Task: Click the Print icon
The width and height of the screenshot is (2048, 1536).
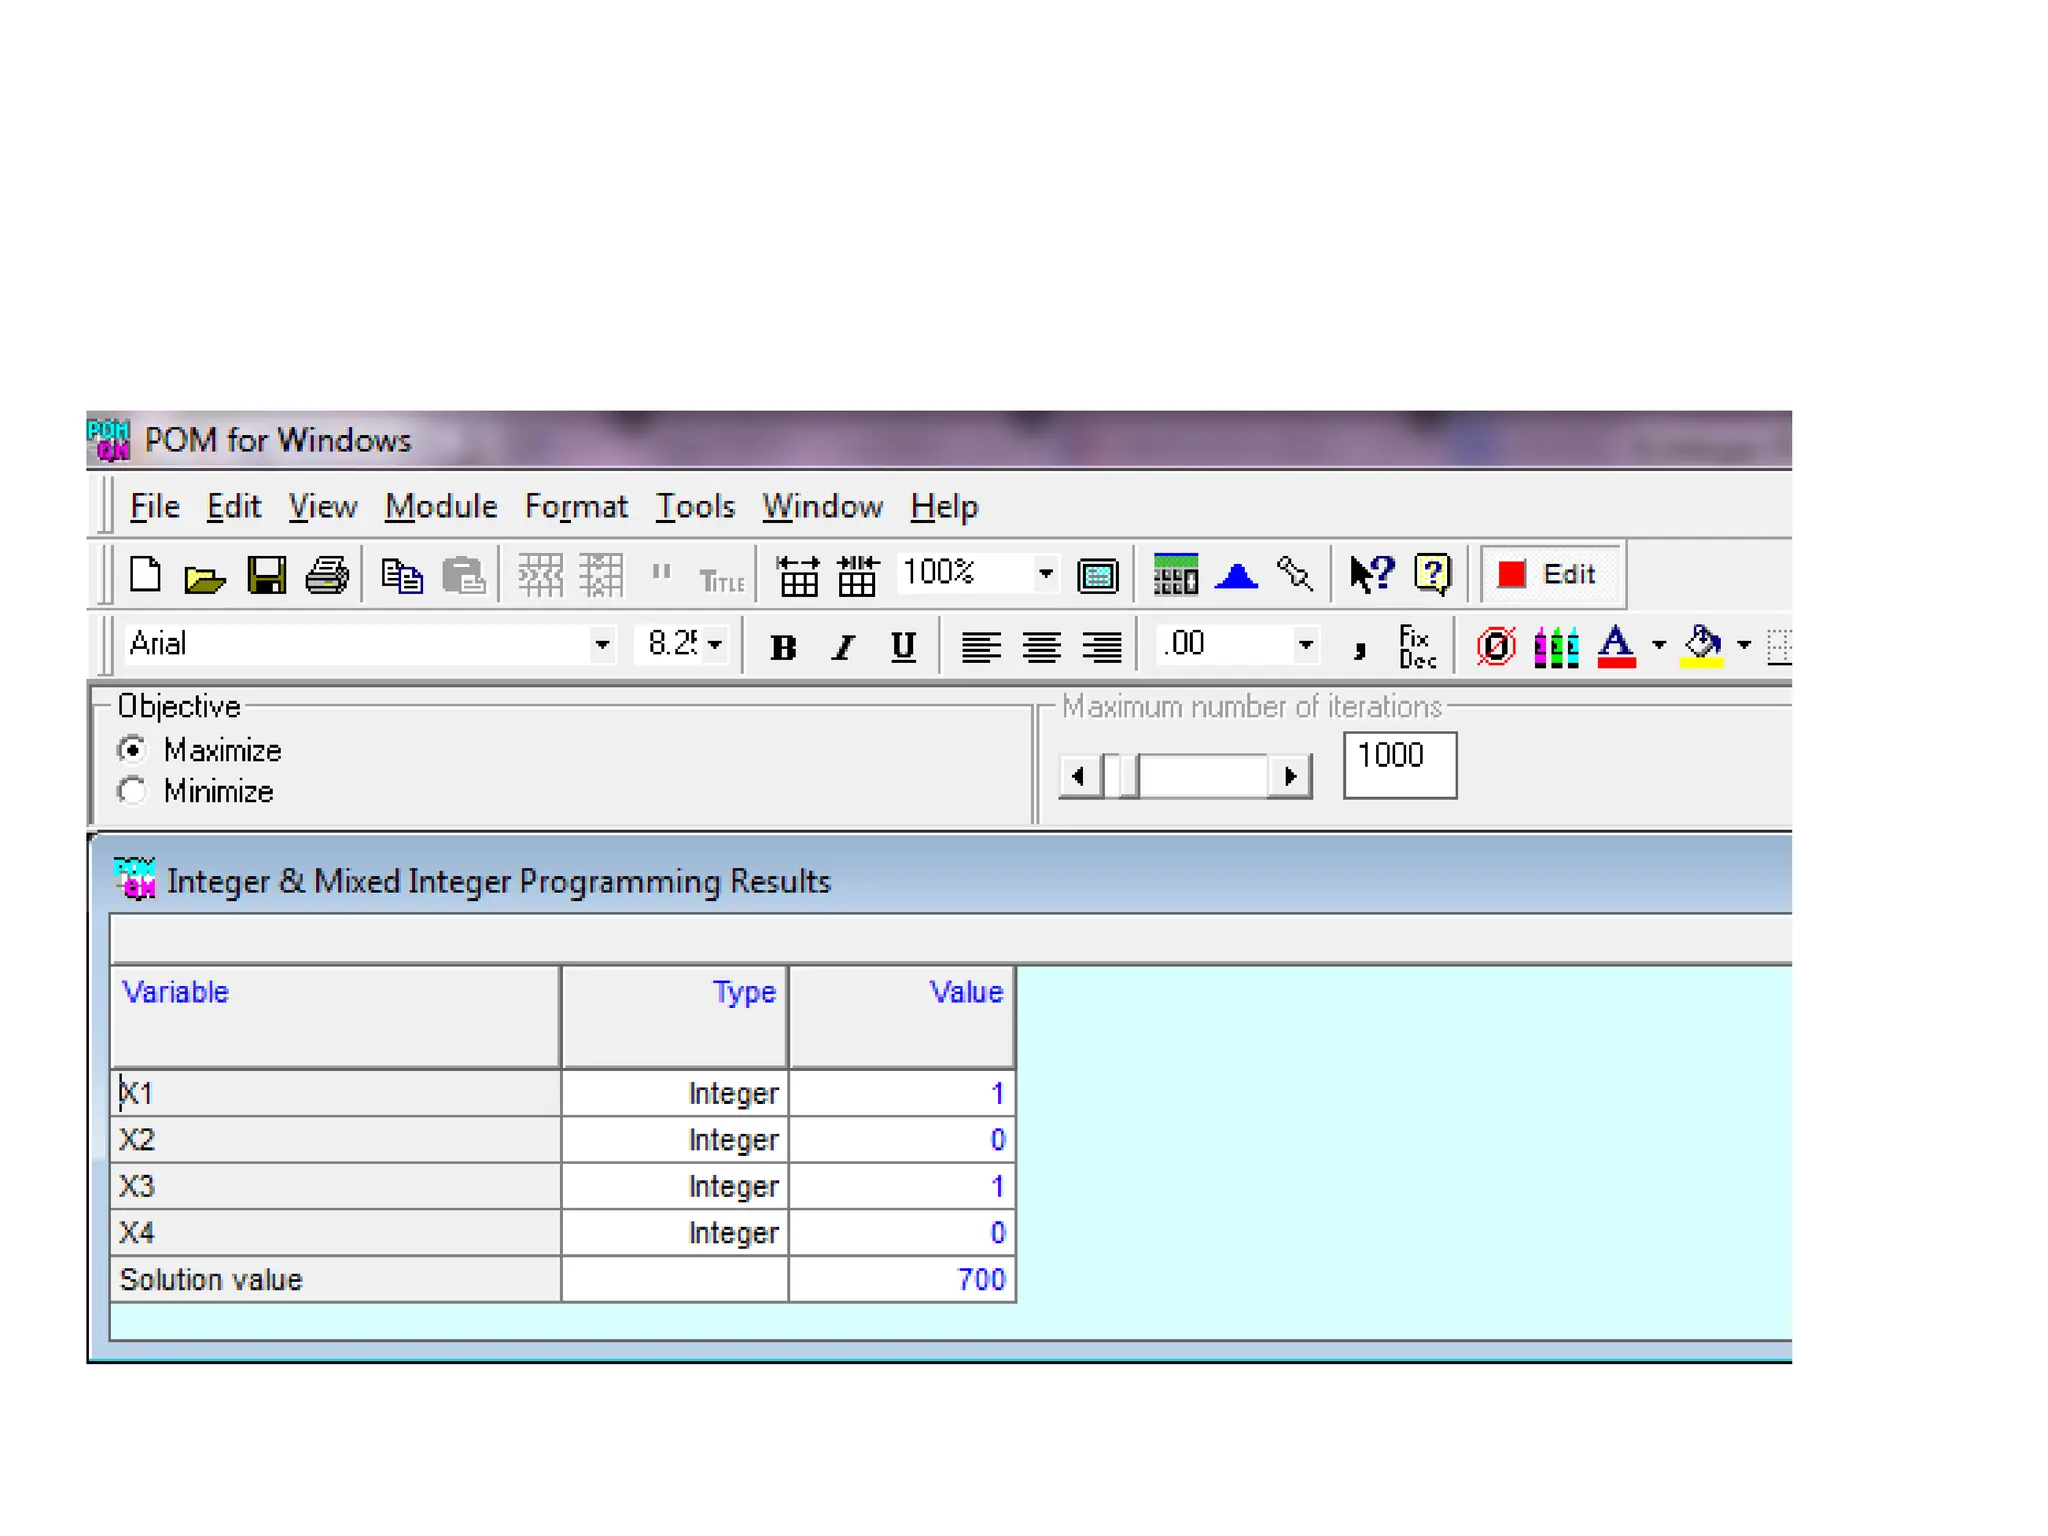Action: coord(327,576)
